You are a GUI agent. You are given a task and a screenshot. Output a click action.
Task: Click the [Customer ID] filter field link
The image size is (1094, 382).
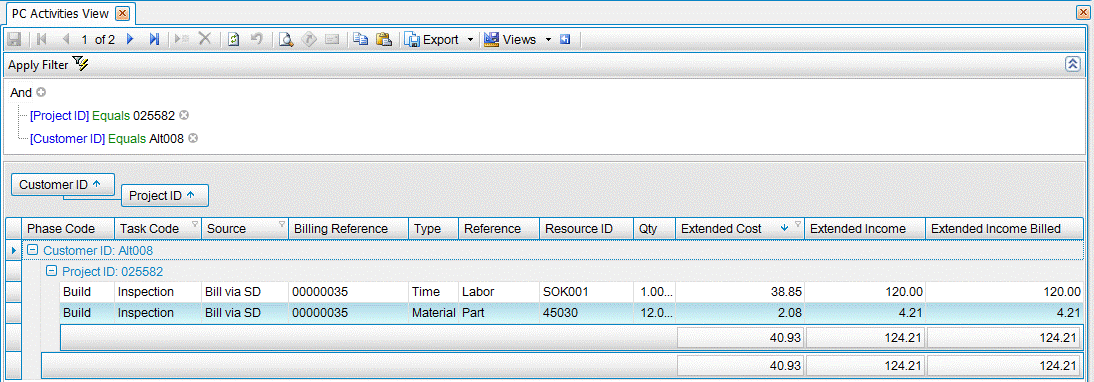pyautogui.click(x=68, y=139)
